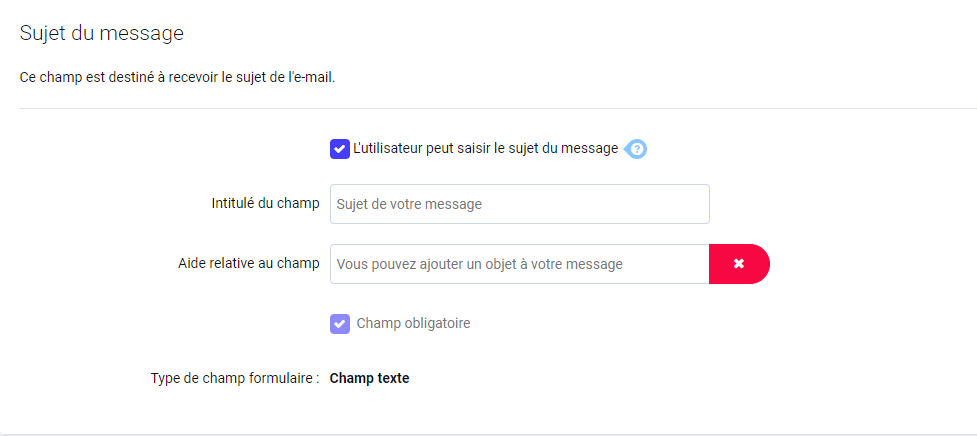Click the Type de champ formulaire label

click(235, 378)
